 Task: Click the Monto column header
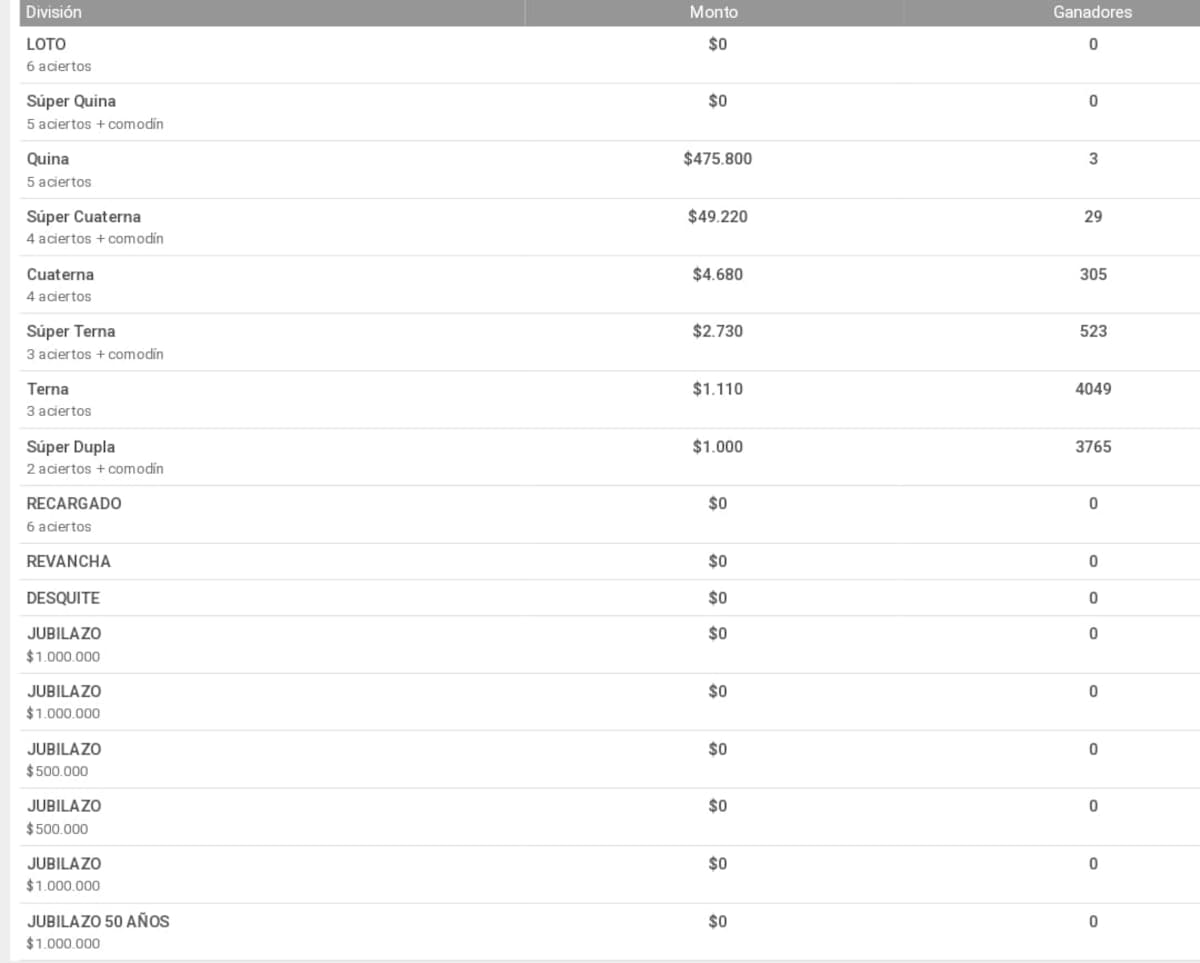[x=714, y=13]
